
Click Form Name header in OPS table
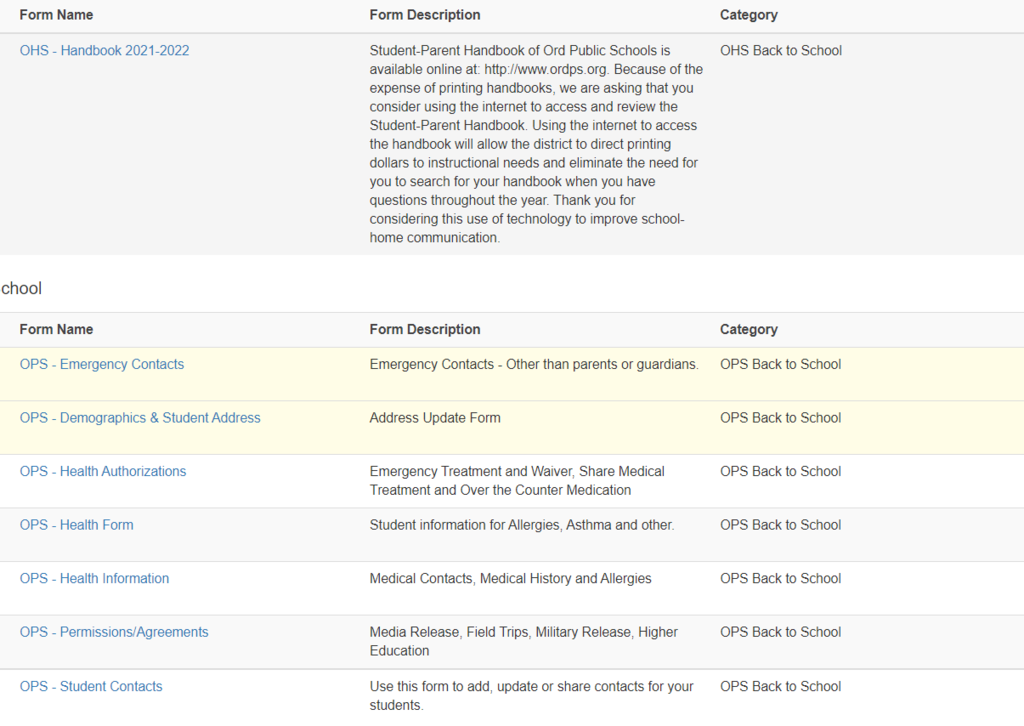tap(56, 330)
